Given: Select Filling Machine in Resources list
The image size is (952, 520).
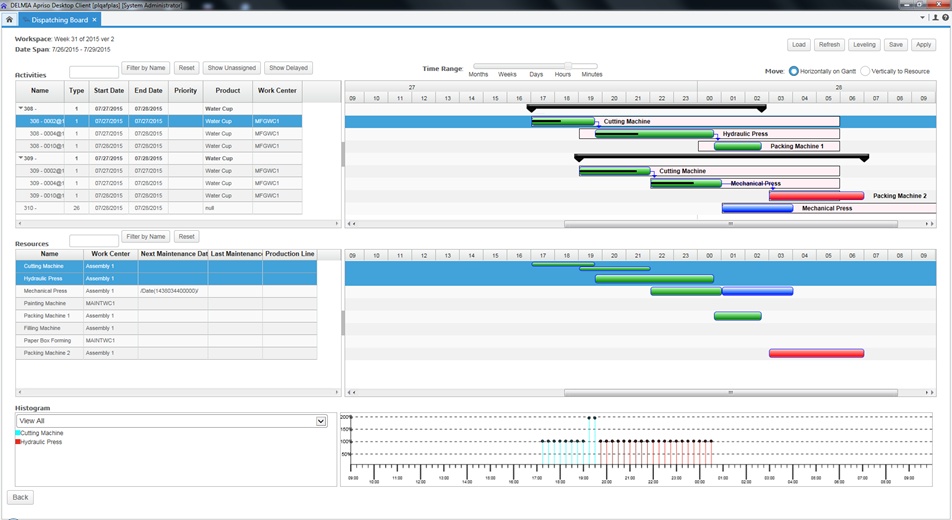Looking at the screenshot, I should 166,328.
